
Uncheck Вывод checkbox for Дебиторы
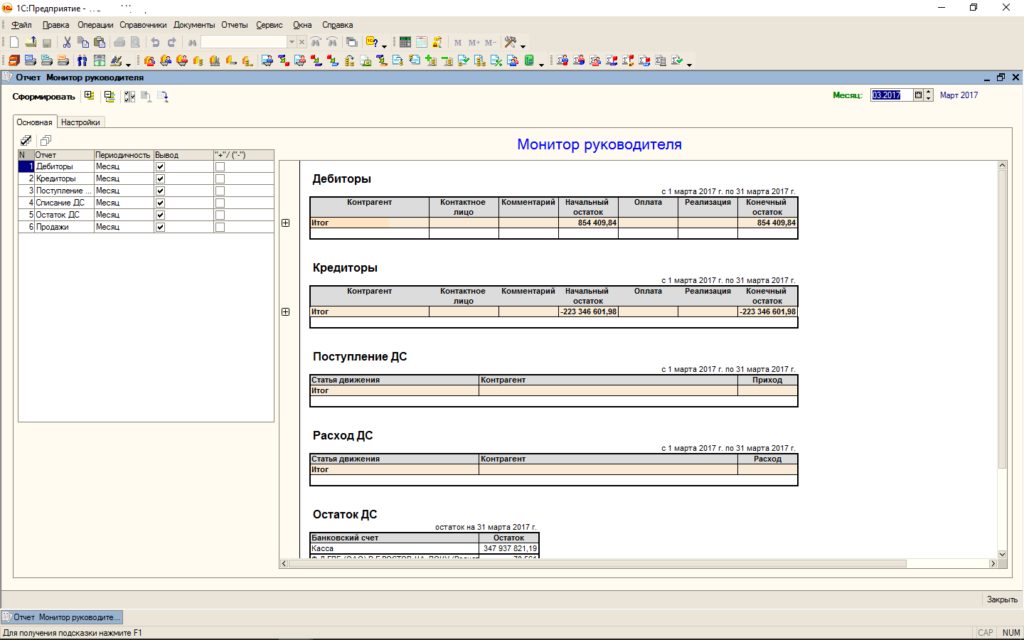160,166
